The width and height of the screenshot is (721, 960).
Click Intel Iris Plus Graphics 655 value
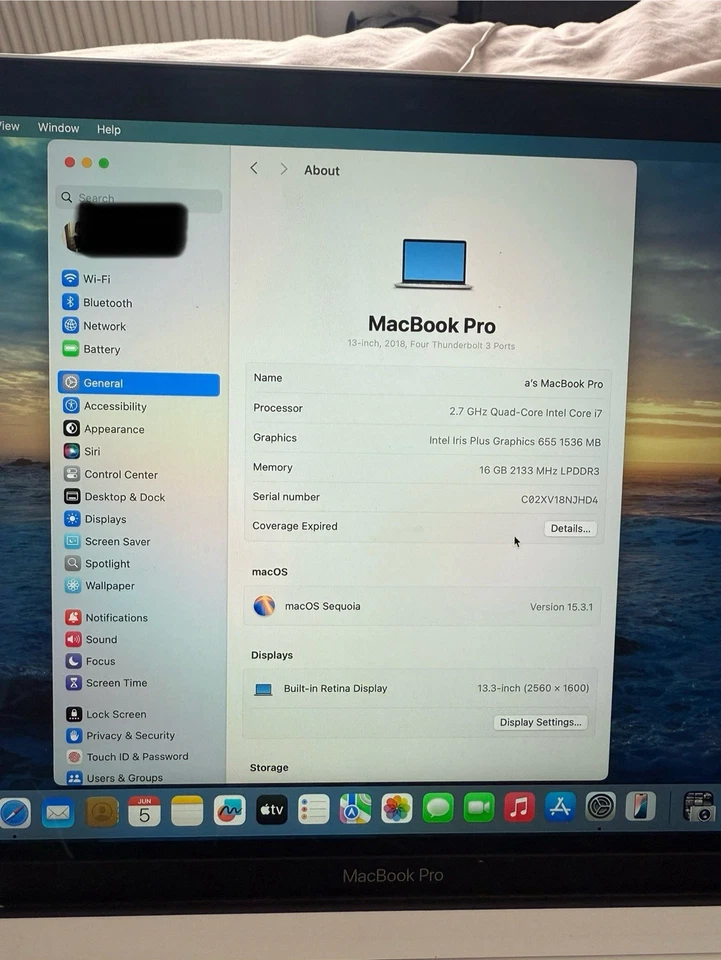[x=515, y=441]
